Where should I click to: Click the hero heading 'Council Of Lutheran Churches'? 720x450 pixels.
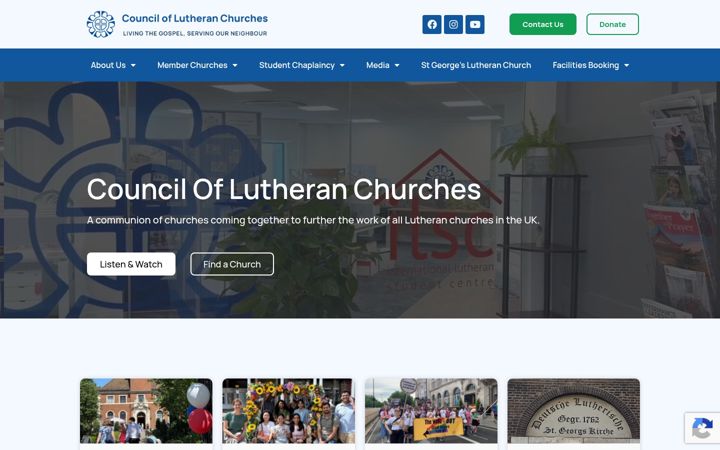(x=284, y=189)
